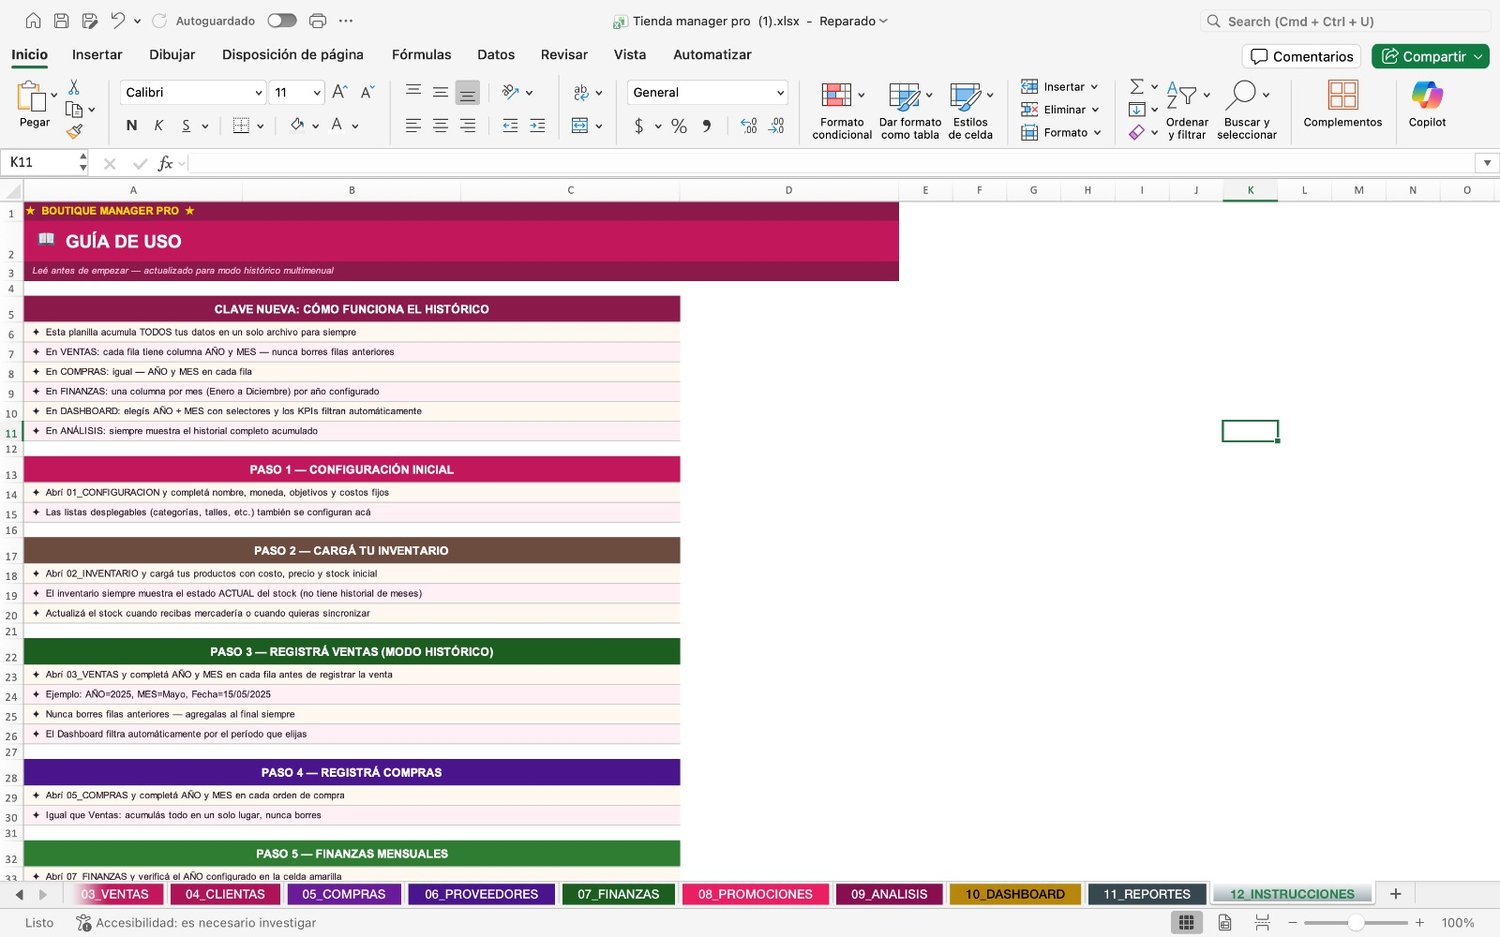Screen dimensions: 1500x937
Task: Click the insert function fx icon
Action: pyautogui.click(x=165, y=163)
